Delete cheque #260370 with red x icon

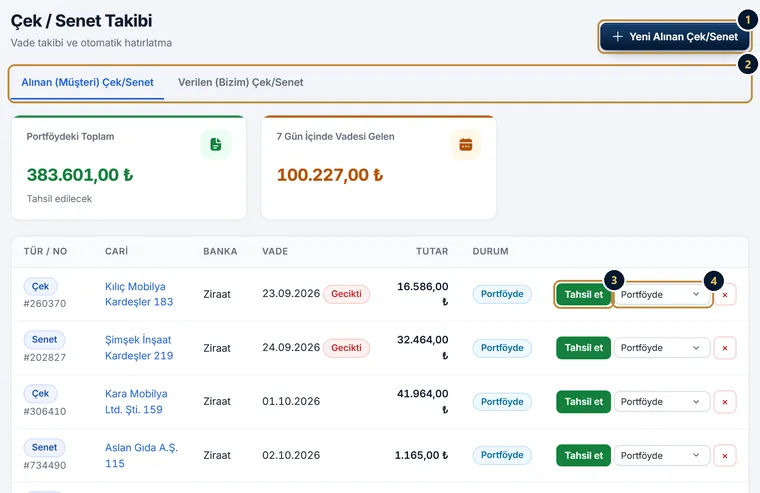click(725, 295)
